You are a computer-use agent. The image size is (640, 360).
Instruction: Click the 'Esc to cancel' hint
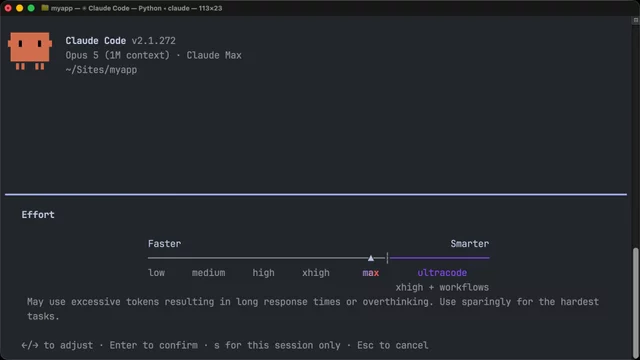point(393,345)
